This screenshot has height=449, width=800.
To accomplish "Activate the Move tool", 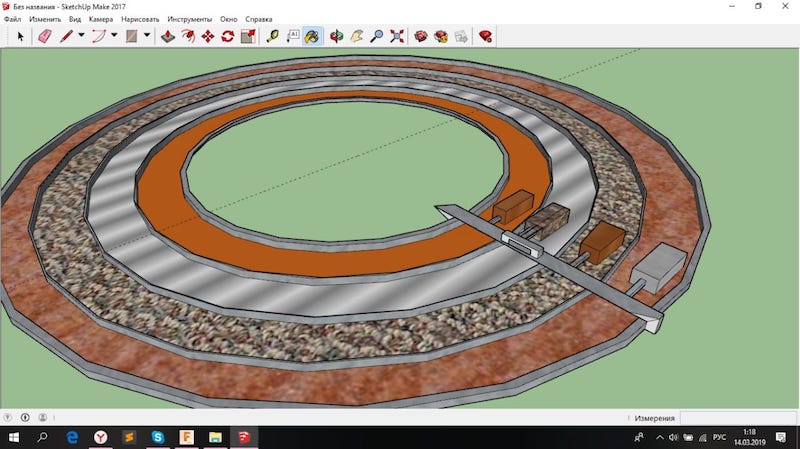I will [x=208, y=36].
